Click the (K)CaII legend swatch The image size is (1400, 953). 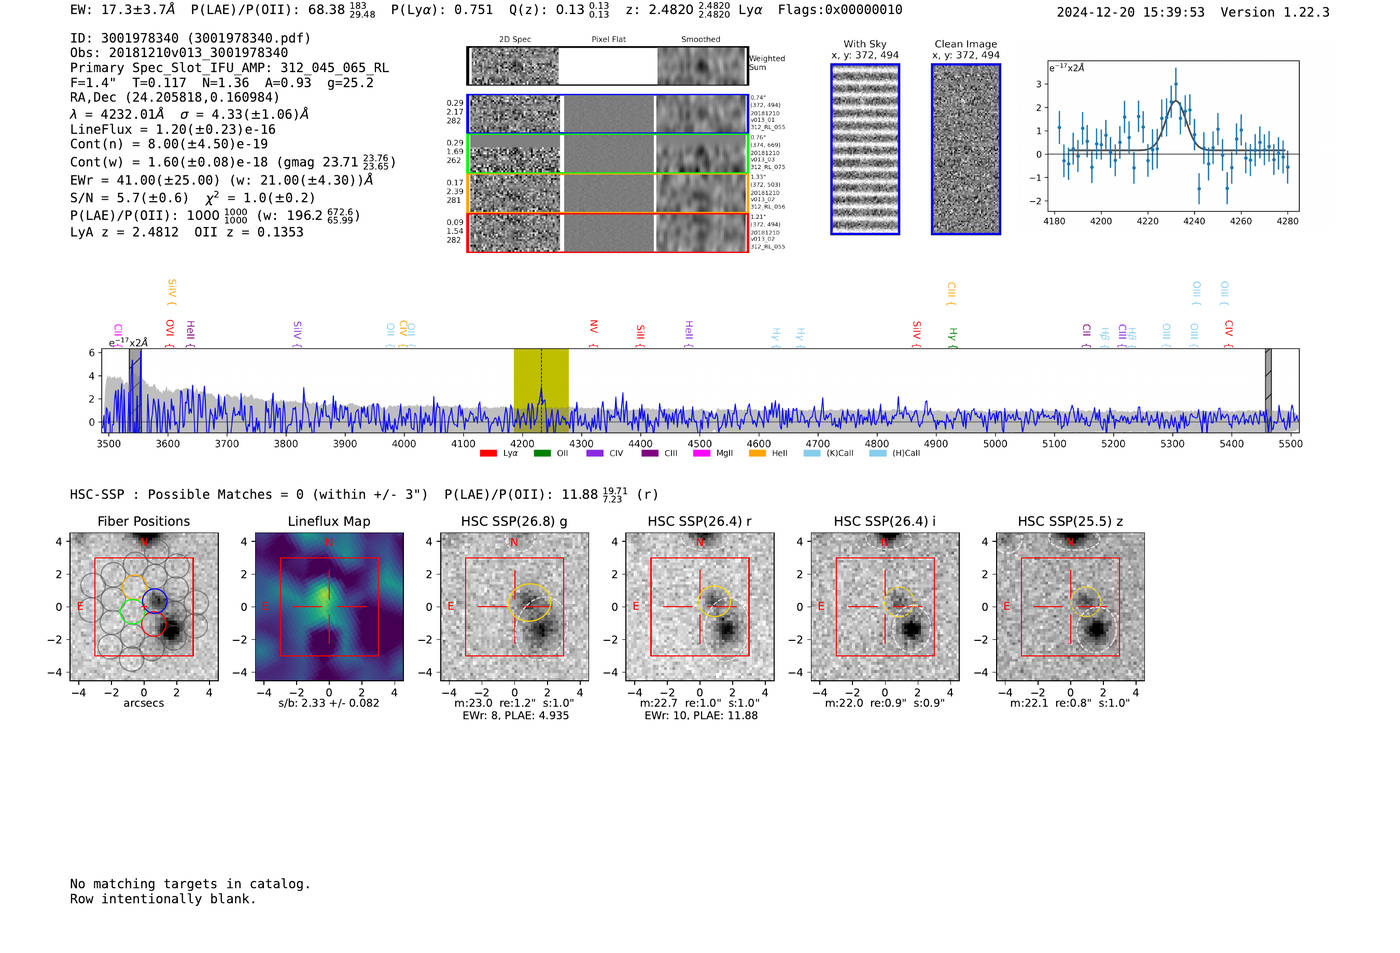coord(811,454)
